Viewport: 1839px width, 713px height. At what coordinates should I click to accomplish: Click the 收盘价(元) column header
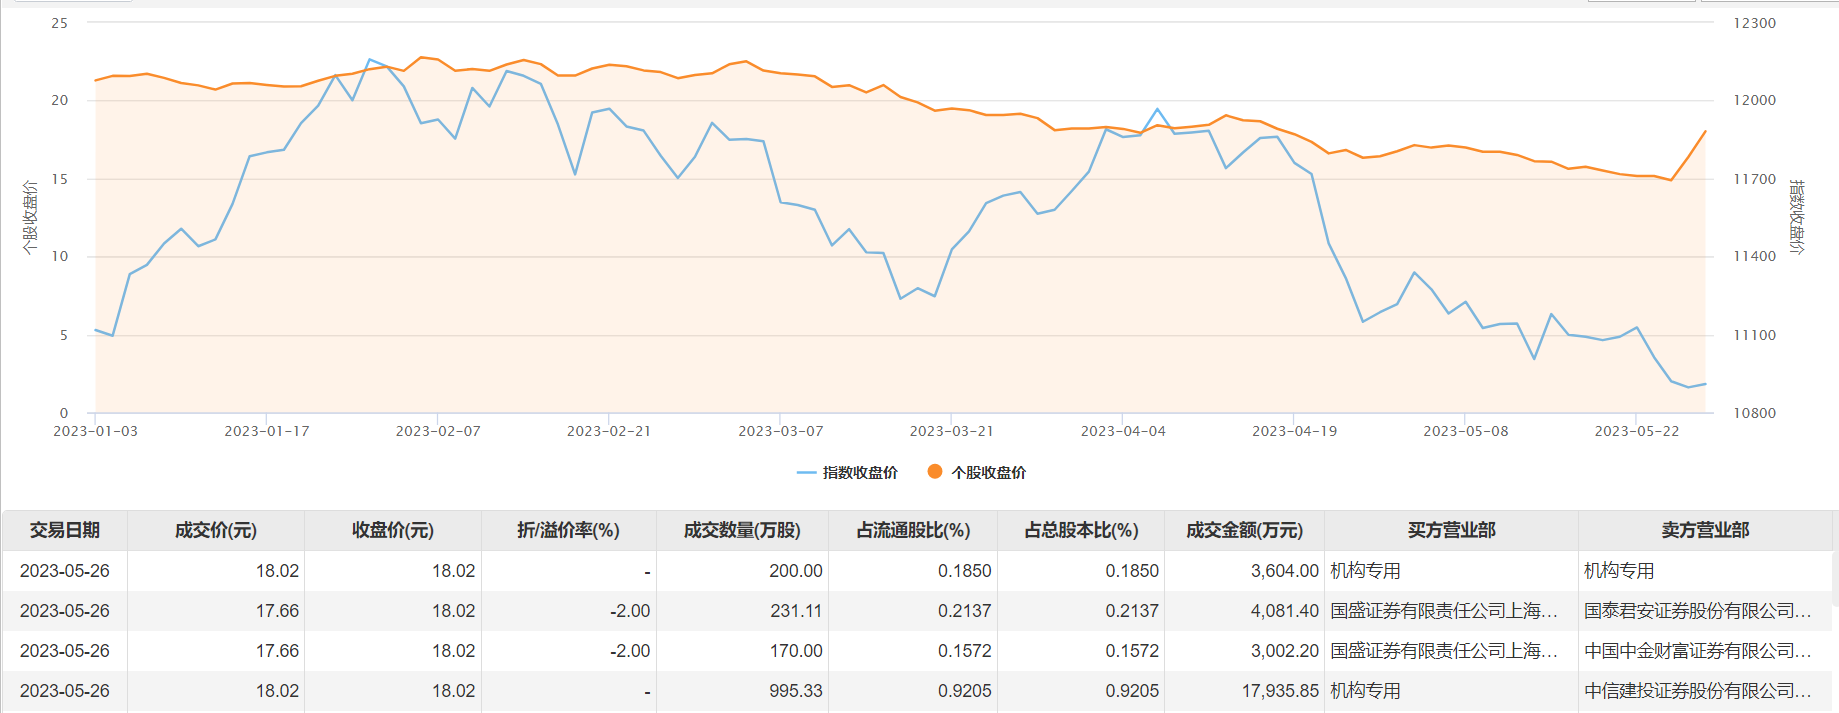pos(393,530)
